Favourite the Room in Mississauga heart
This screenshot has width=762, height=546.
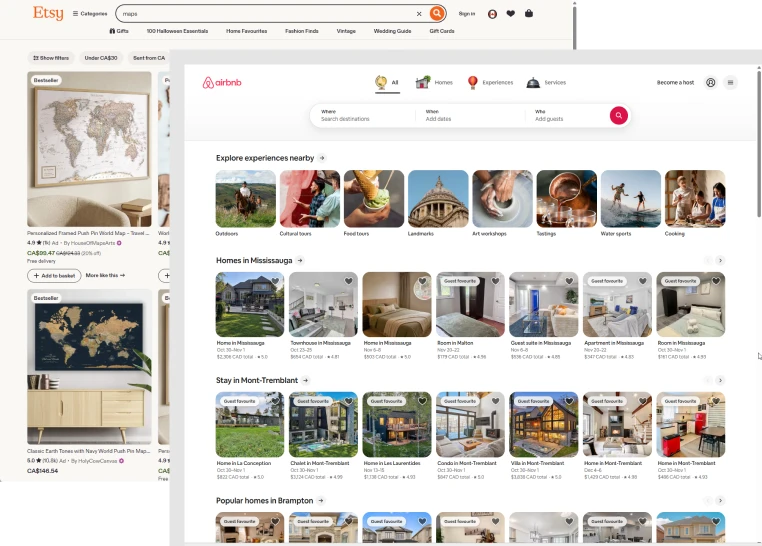coord(716,281)
